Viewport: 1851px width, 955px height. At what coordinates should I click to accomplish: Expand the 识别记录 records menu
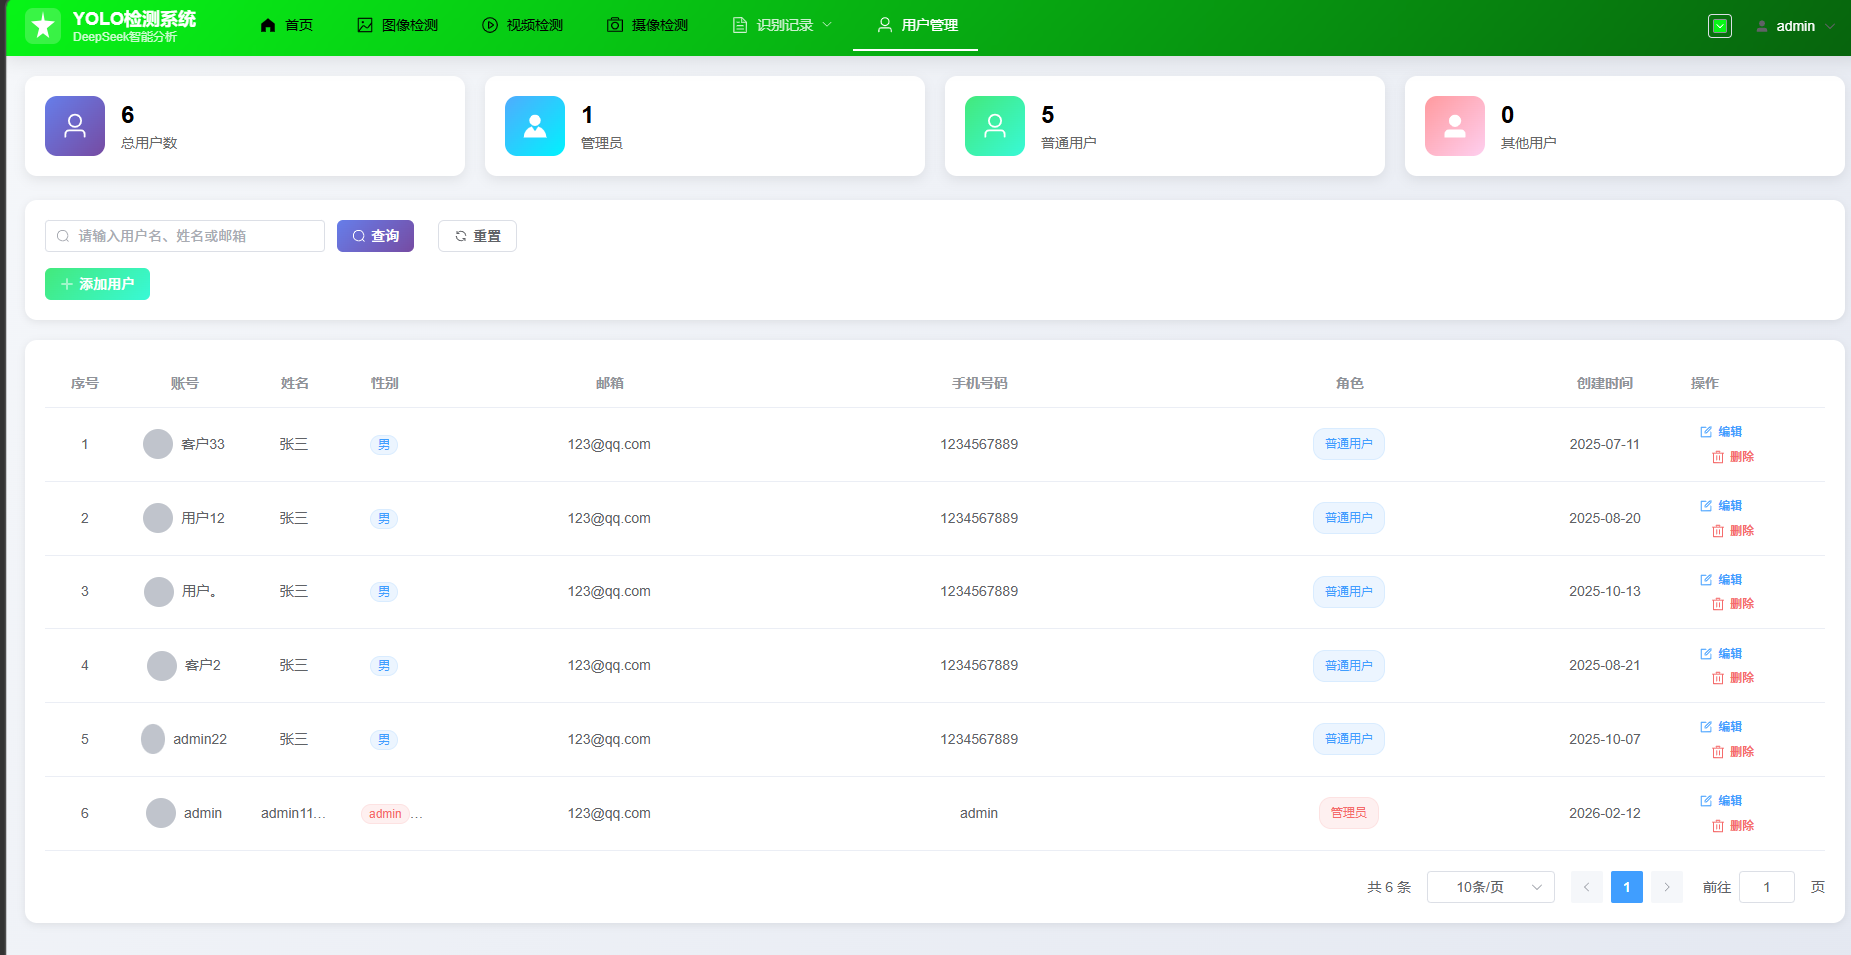point(783,26)
